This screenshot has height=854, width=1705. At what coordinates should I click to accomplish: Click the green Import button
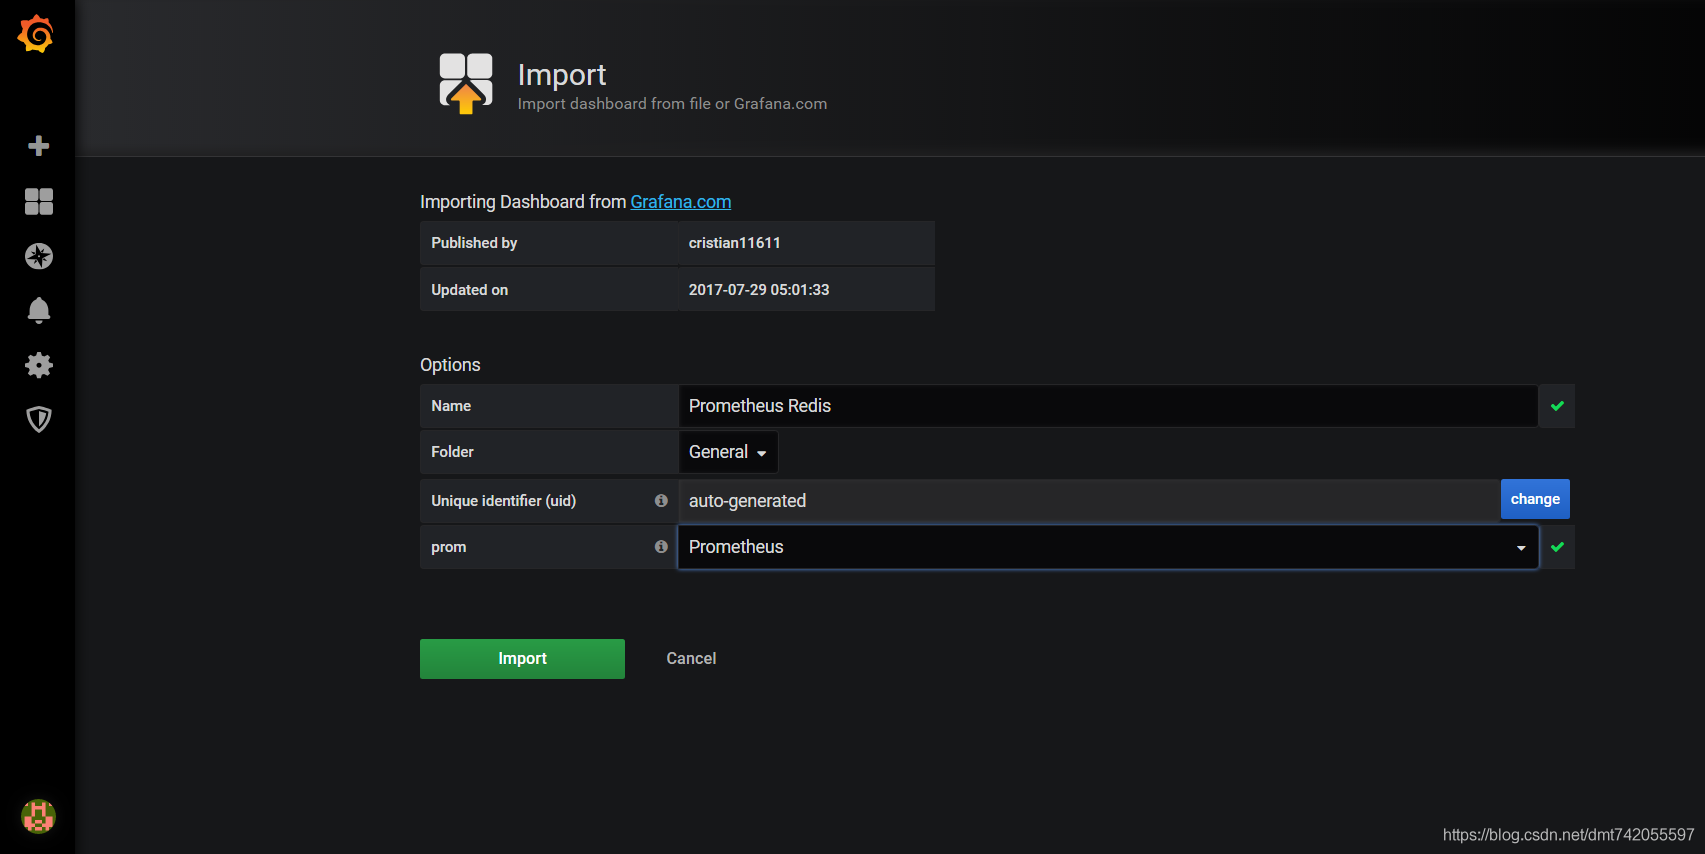522,659
